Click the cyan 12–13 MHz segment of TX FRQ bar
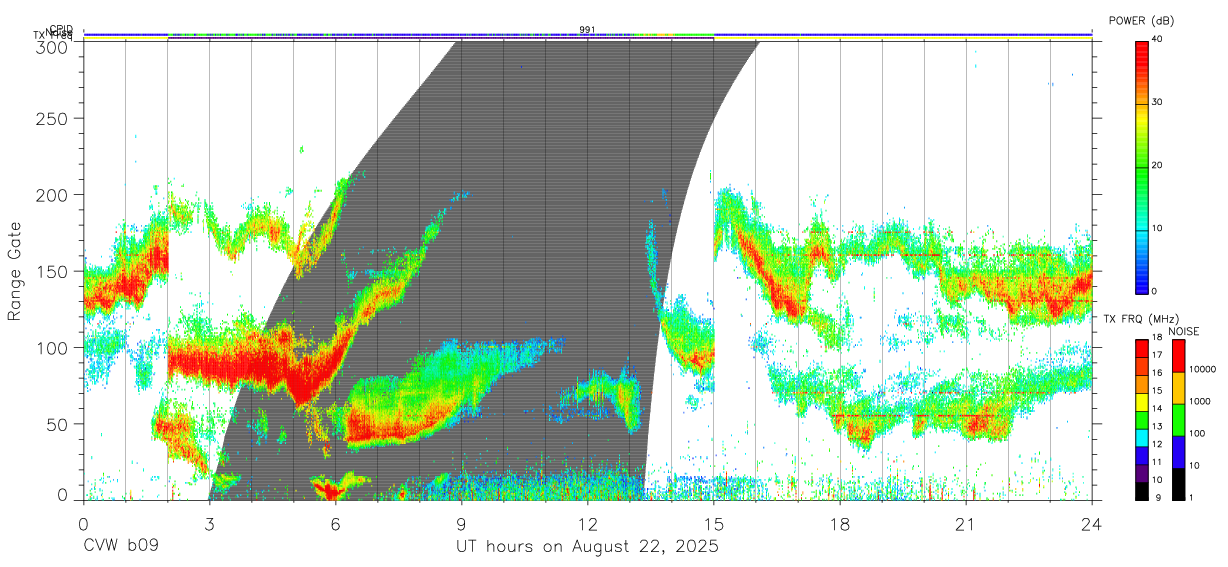 [x=1143, y=437]
